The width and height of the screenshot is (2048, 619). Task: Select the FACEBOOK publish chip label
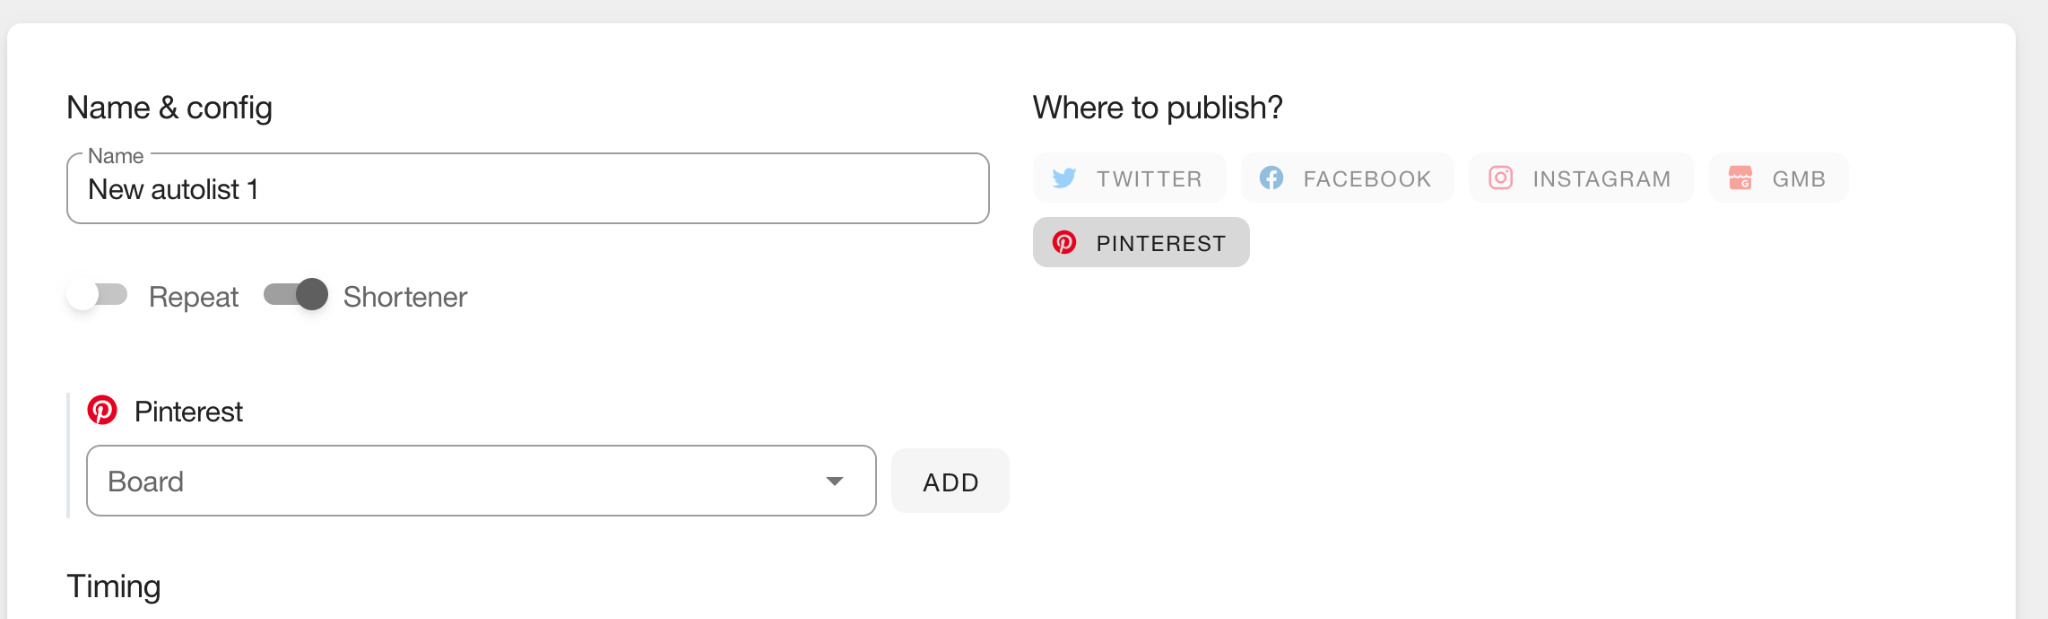tap(1367, 179)
